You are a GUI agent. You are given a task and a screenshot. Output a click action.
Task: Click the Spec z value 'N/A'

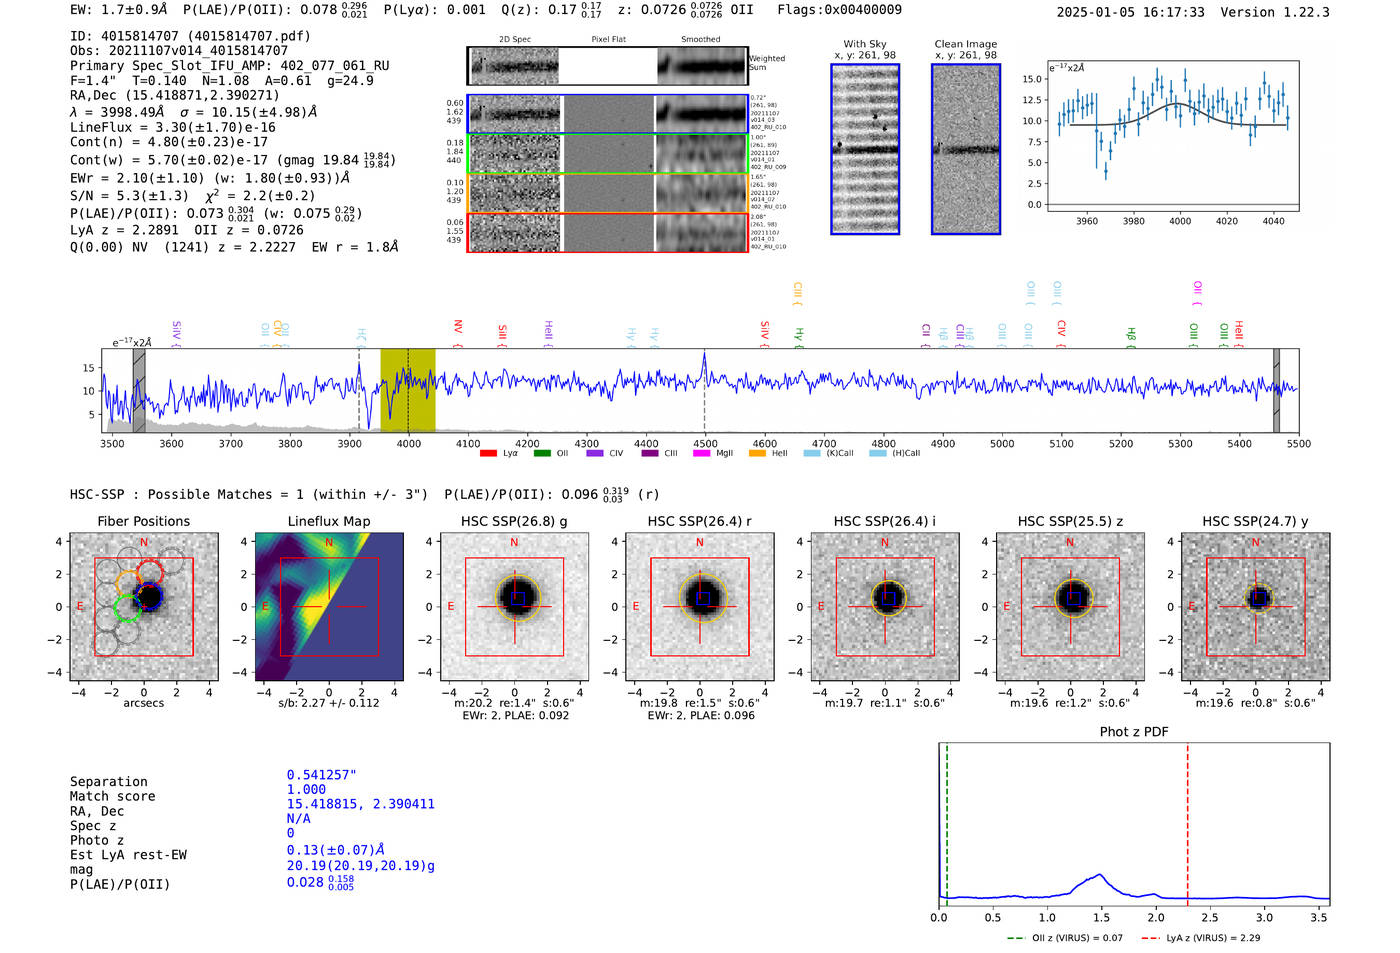tap(299, 818)
